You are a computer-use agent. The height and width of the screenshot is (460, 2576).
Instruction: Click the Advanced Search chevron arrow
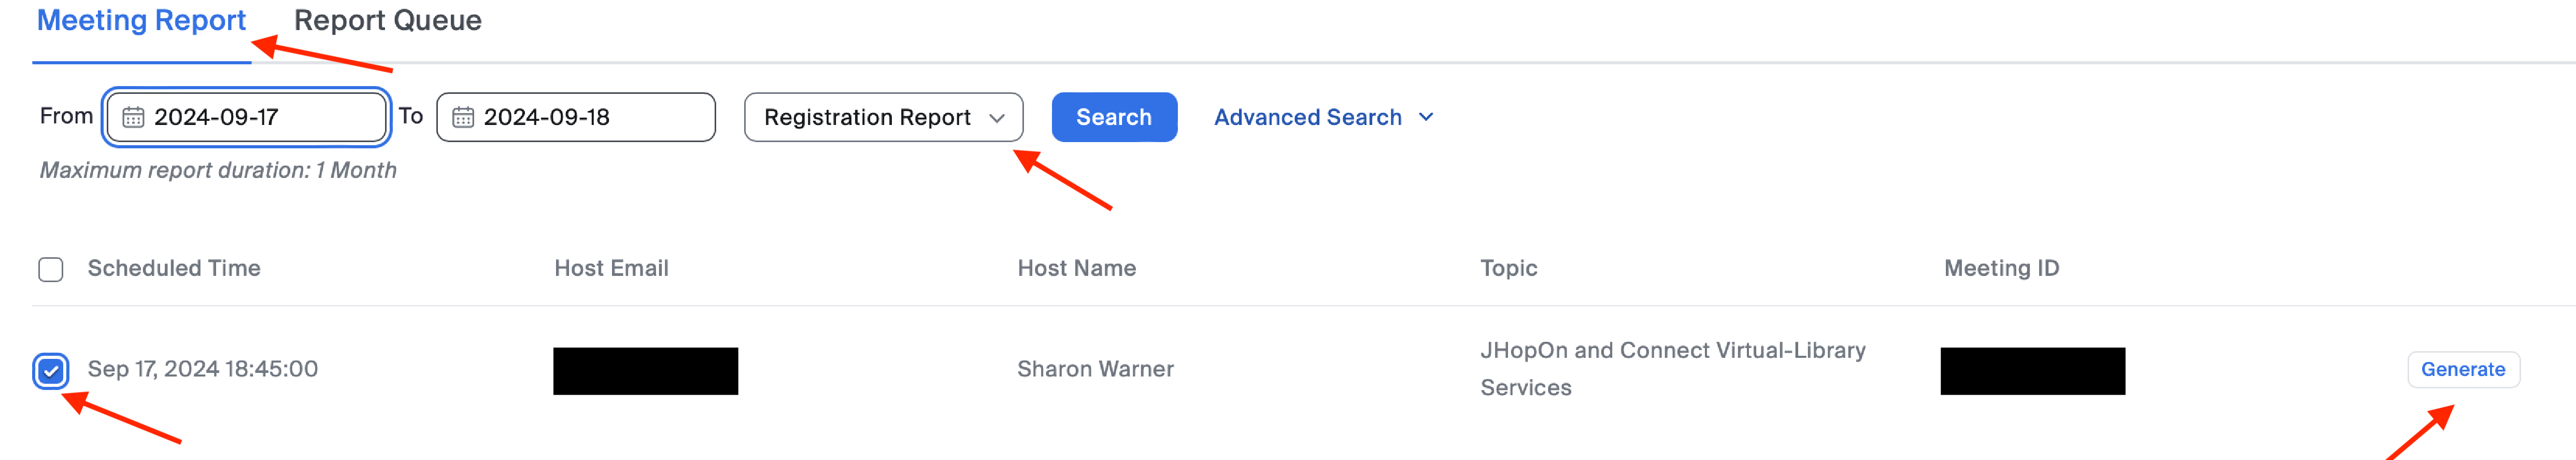[x=1426, y=117]
